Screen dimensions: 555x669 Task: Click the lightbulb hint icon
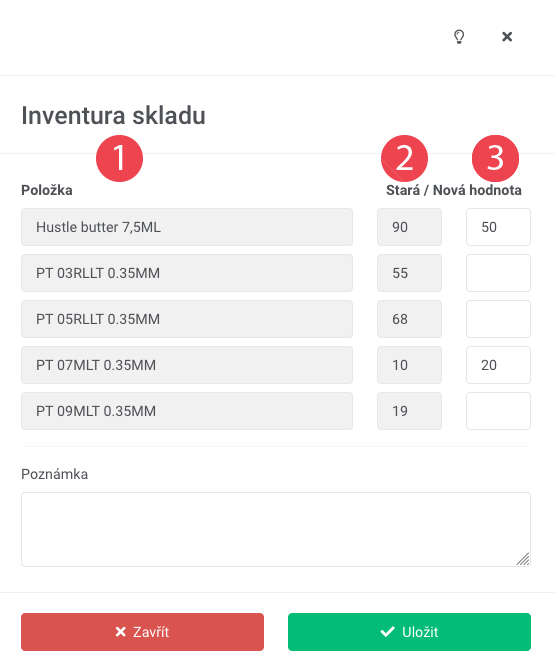point(459,37)
